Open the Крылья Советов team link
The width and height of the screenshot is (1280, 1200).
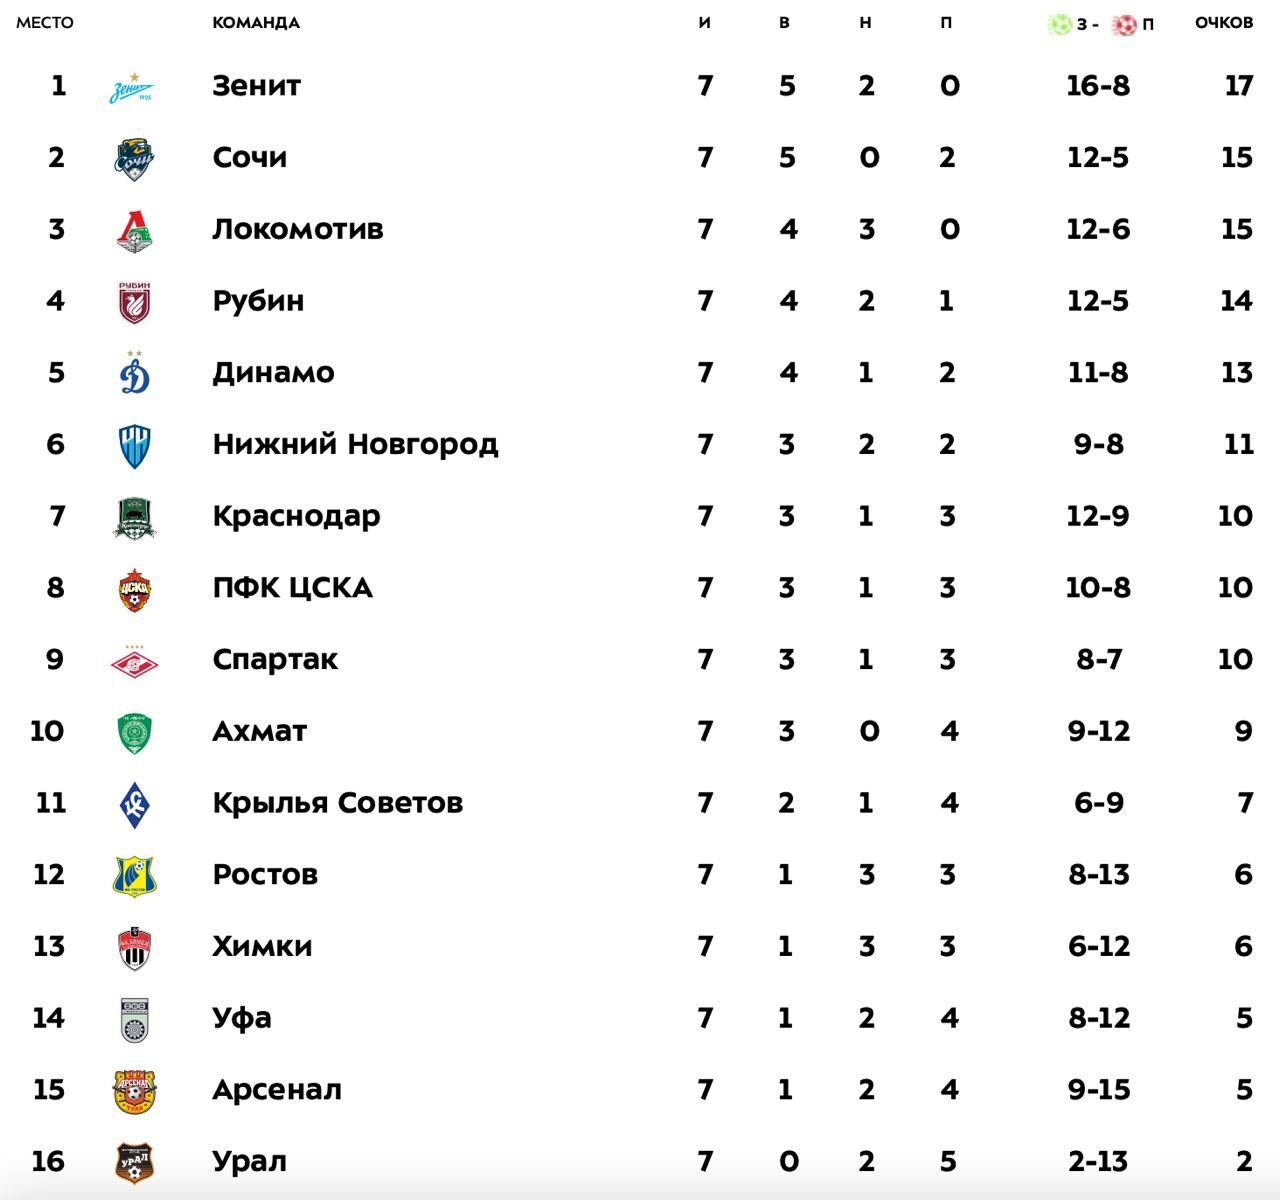click(337, 803)
